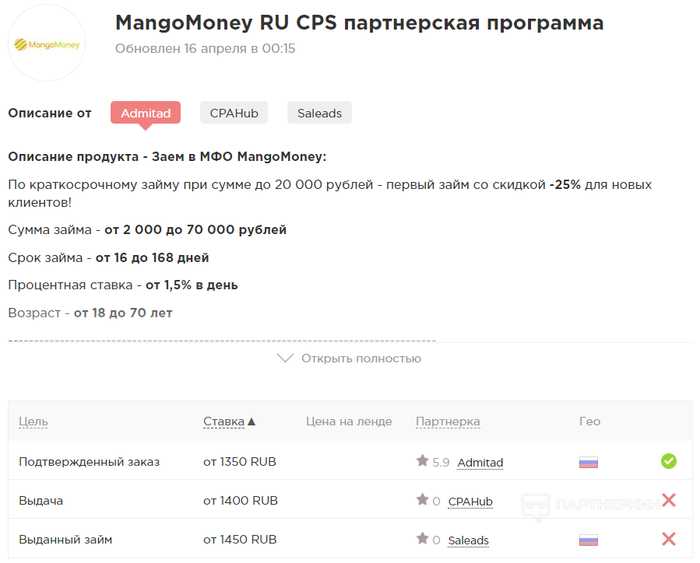Click the 'от 16 до 168 дней' term

[x=152, y=258]
